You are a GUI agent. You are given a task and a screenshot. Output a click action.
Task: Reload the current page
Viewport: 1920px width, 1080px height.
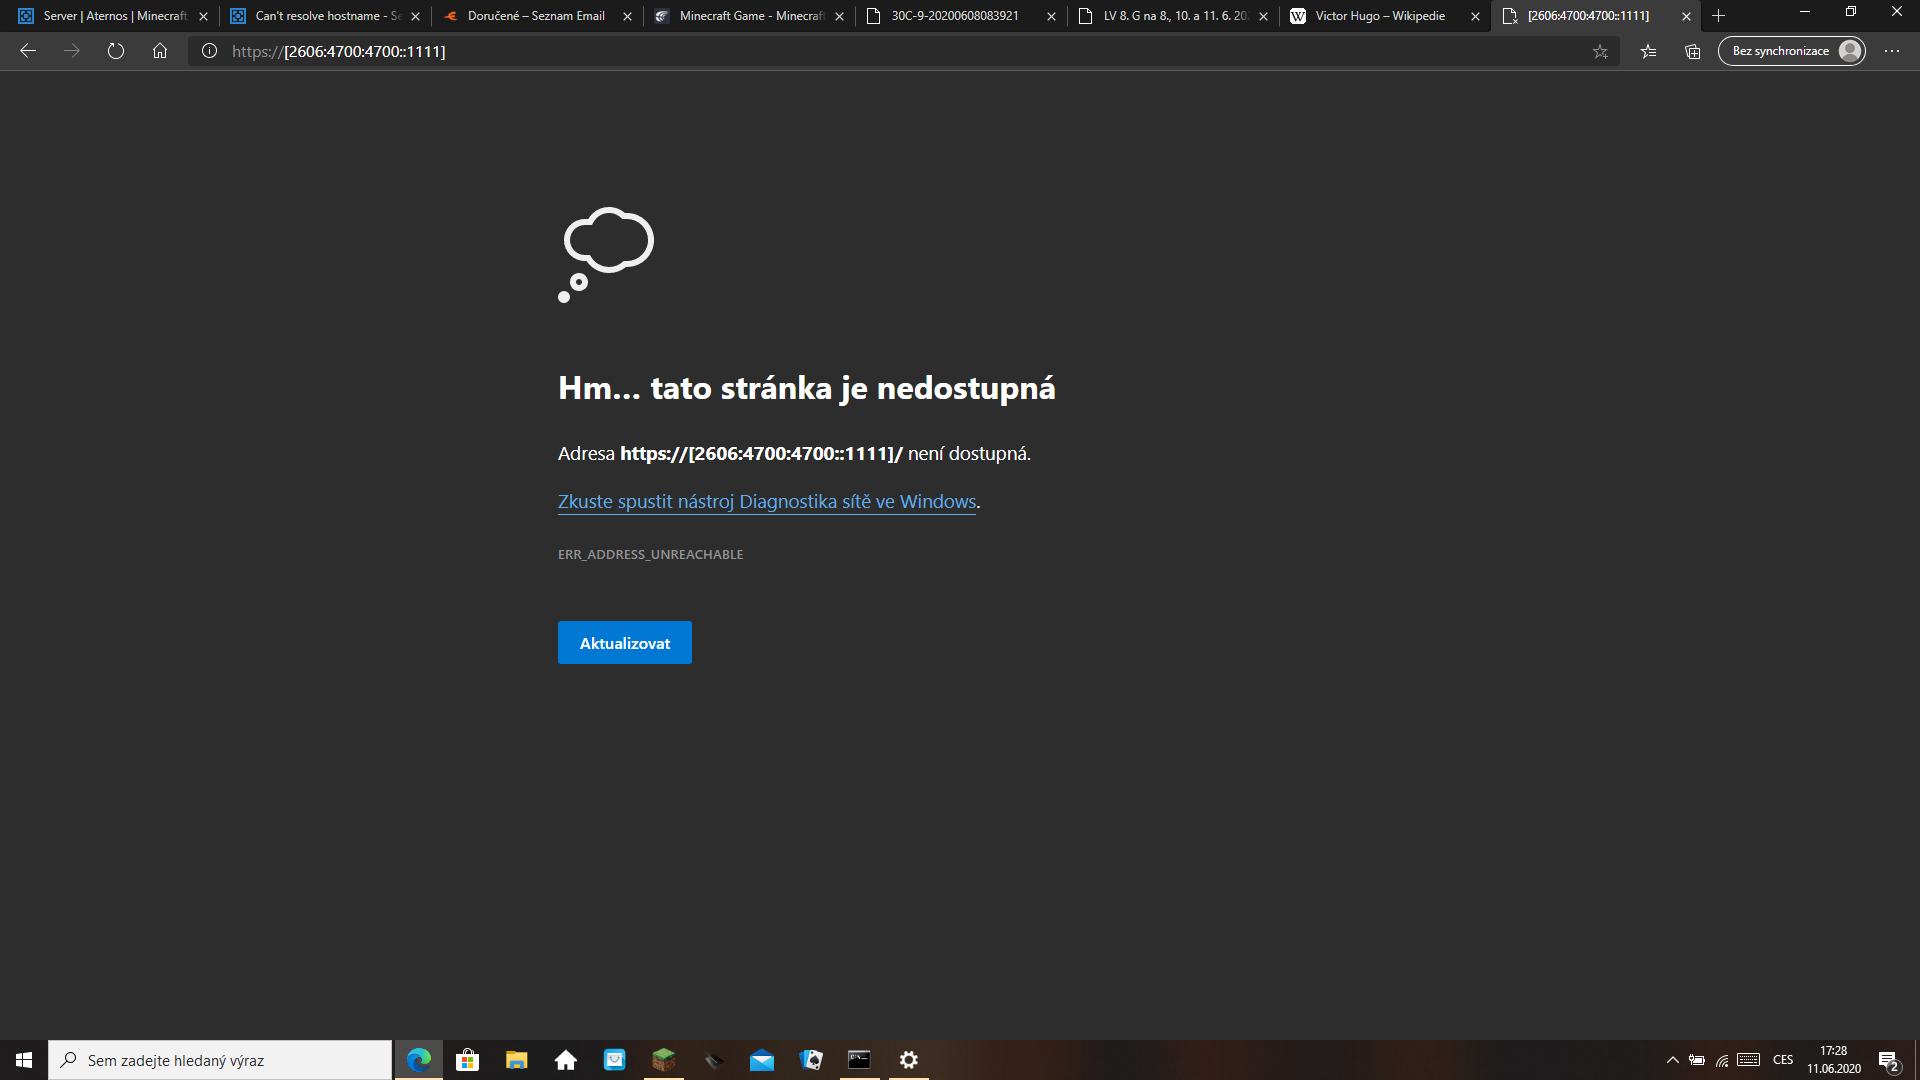pos(116,51)
